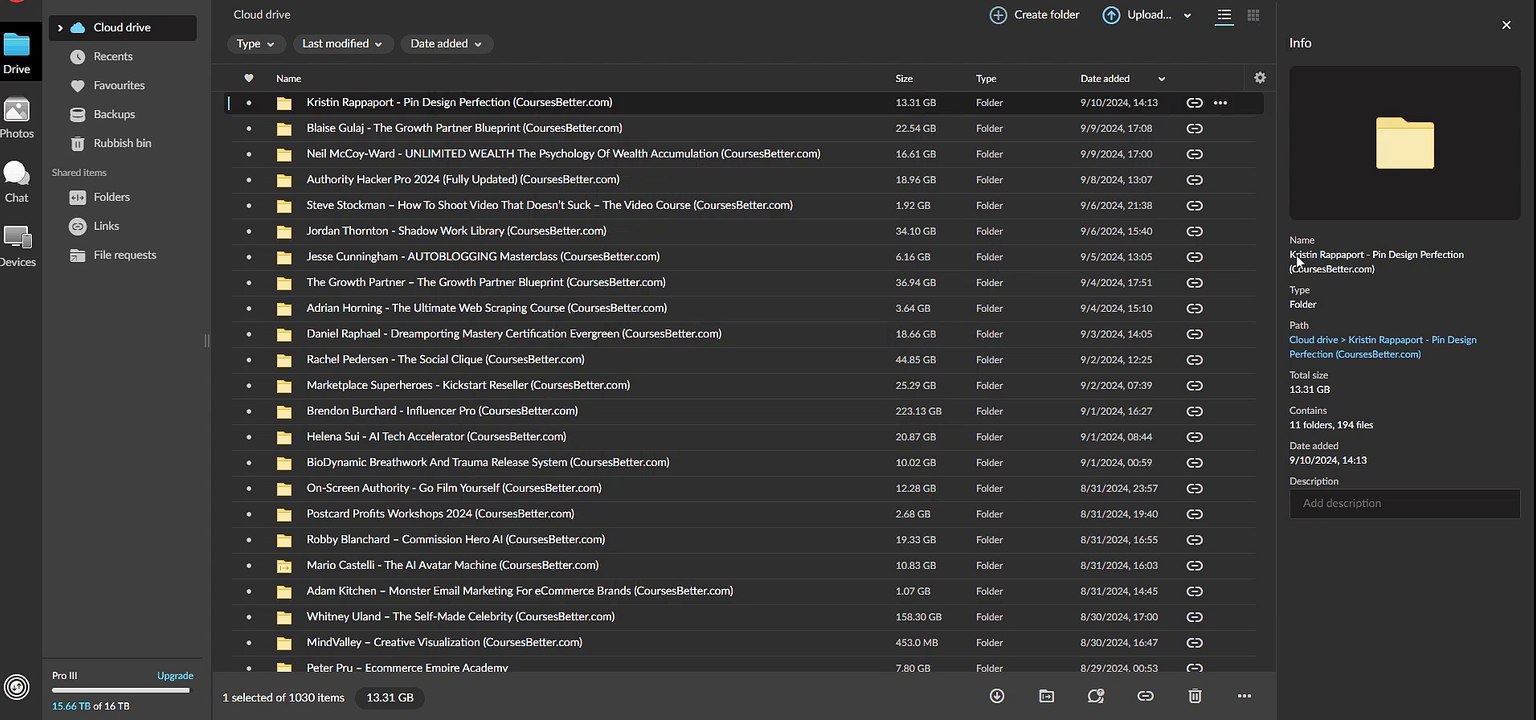Select the BioDynamic Breathwork folder row
Viewport: 1536px width, 720px height.
742,463
